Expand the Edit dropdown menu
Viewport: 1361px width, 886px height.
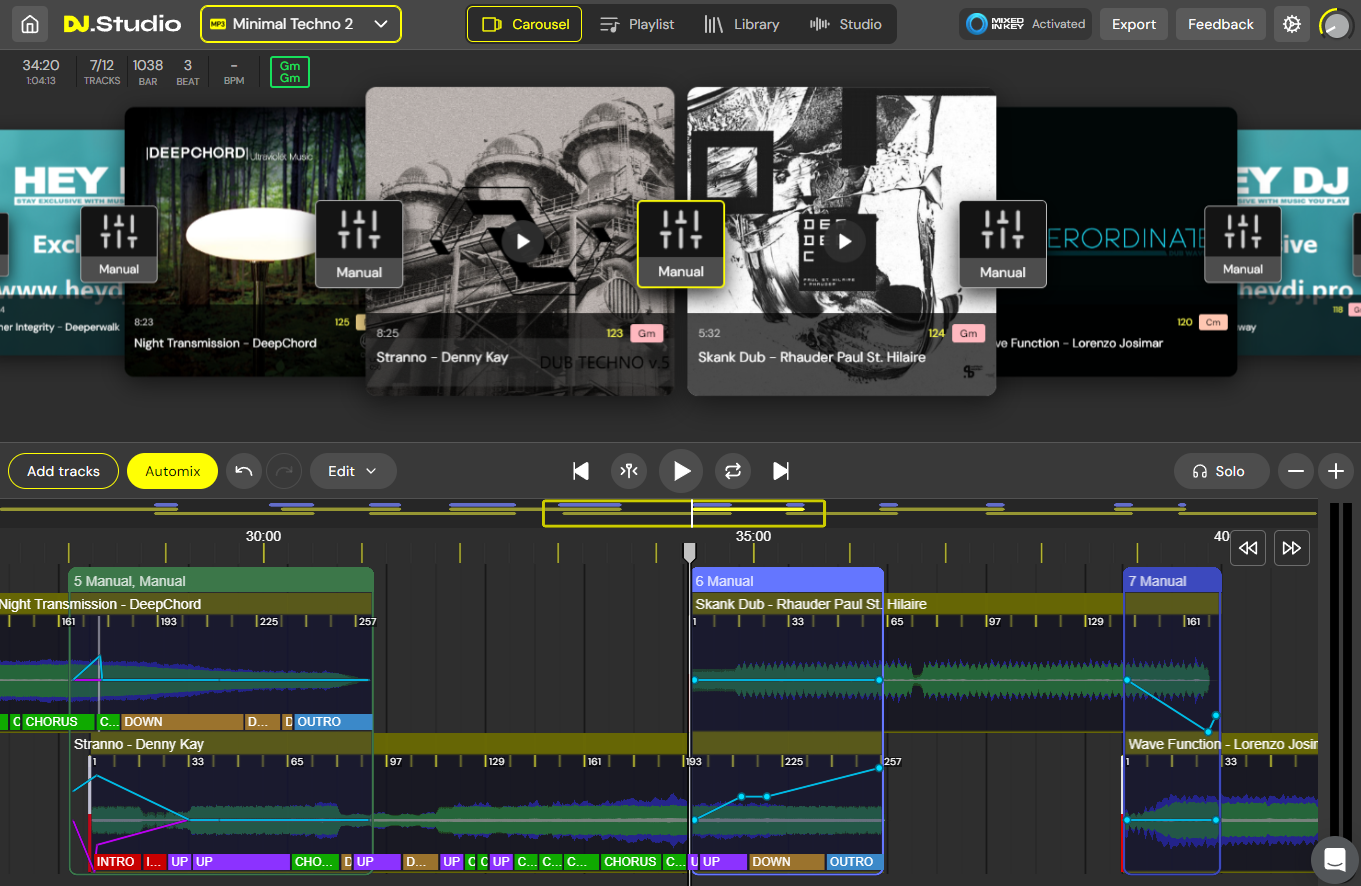[x=353, y=471]
